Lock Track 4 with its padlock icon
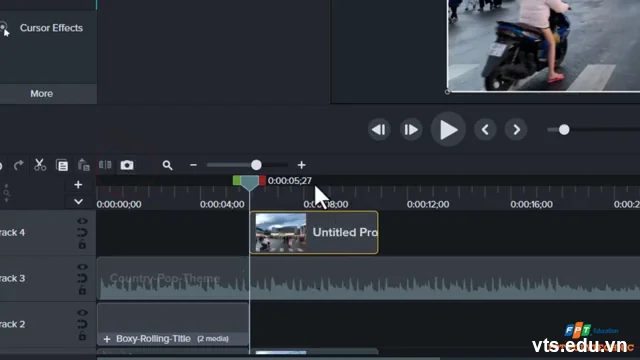Screen dimensions: 640x360 pyautogui.click(x=82, y=244)
